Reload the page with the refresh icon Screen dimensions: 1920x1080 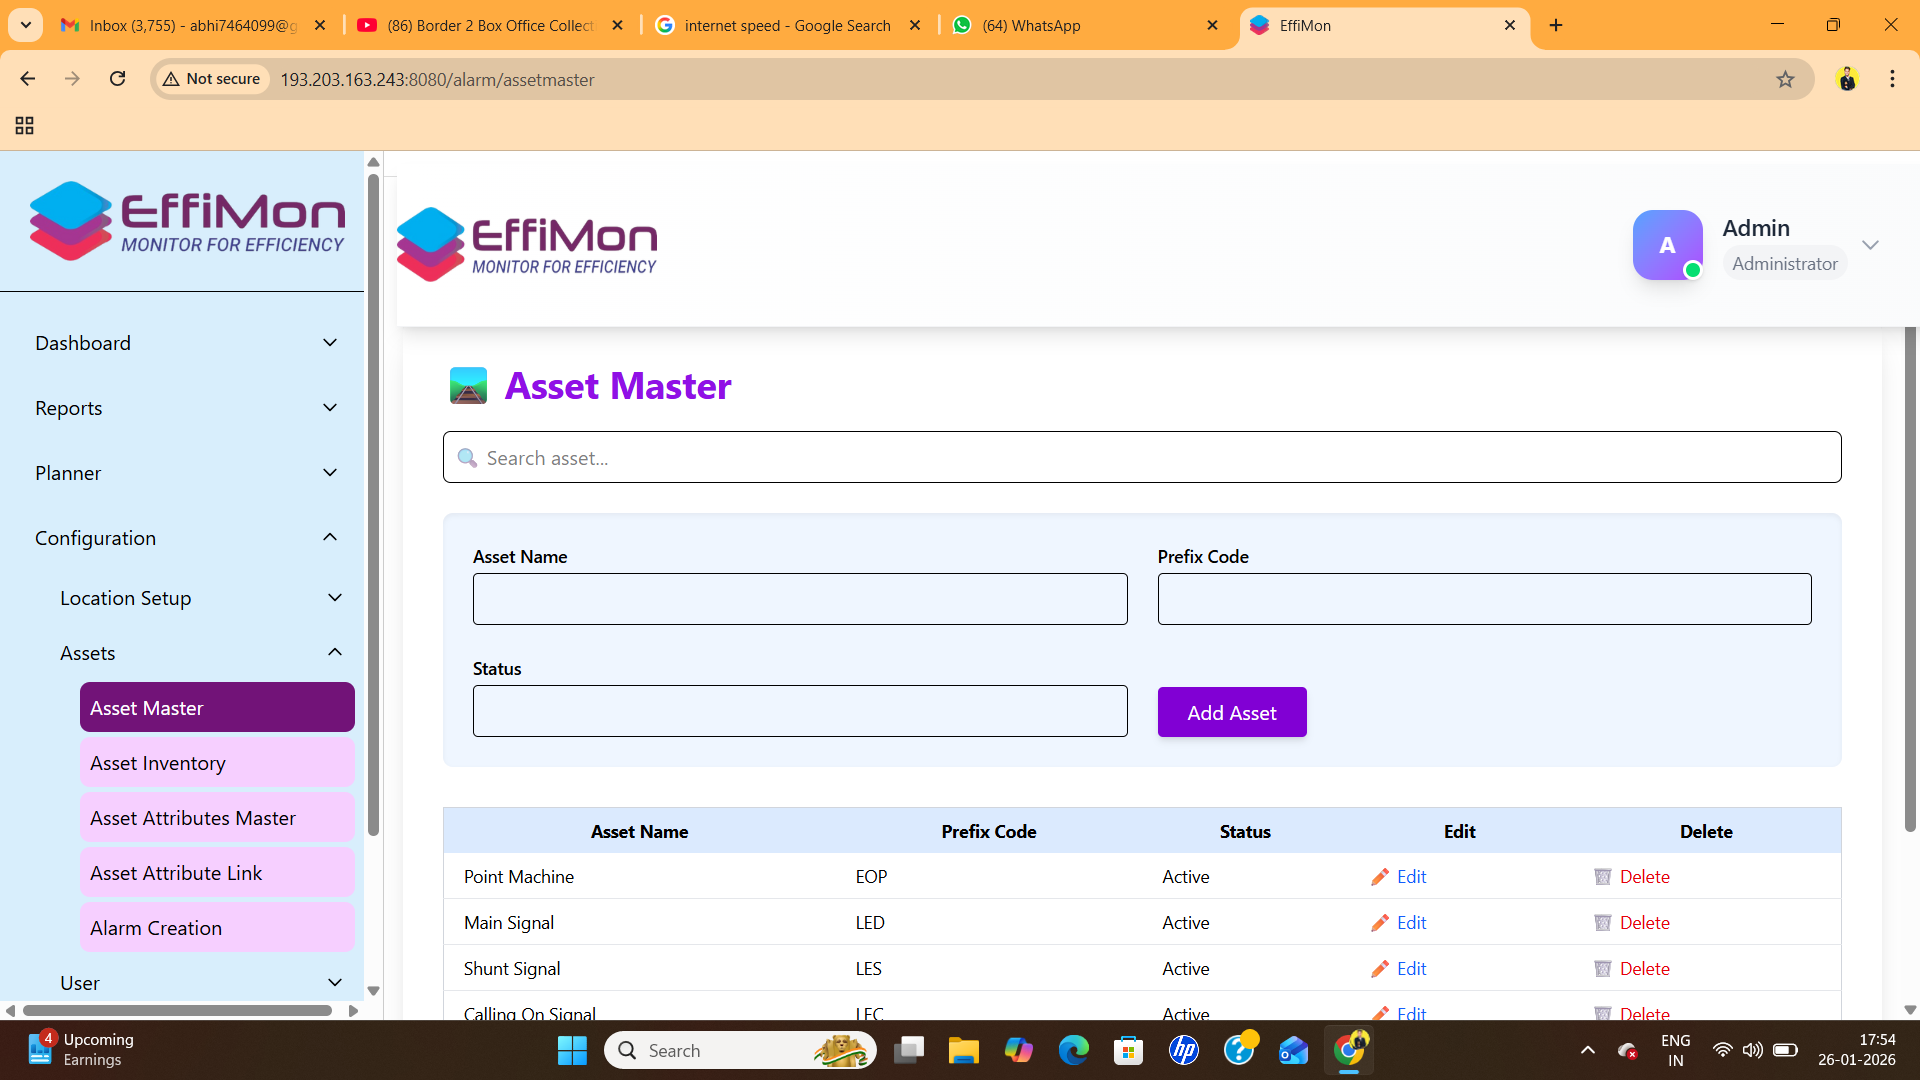[118, 79]
